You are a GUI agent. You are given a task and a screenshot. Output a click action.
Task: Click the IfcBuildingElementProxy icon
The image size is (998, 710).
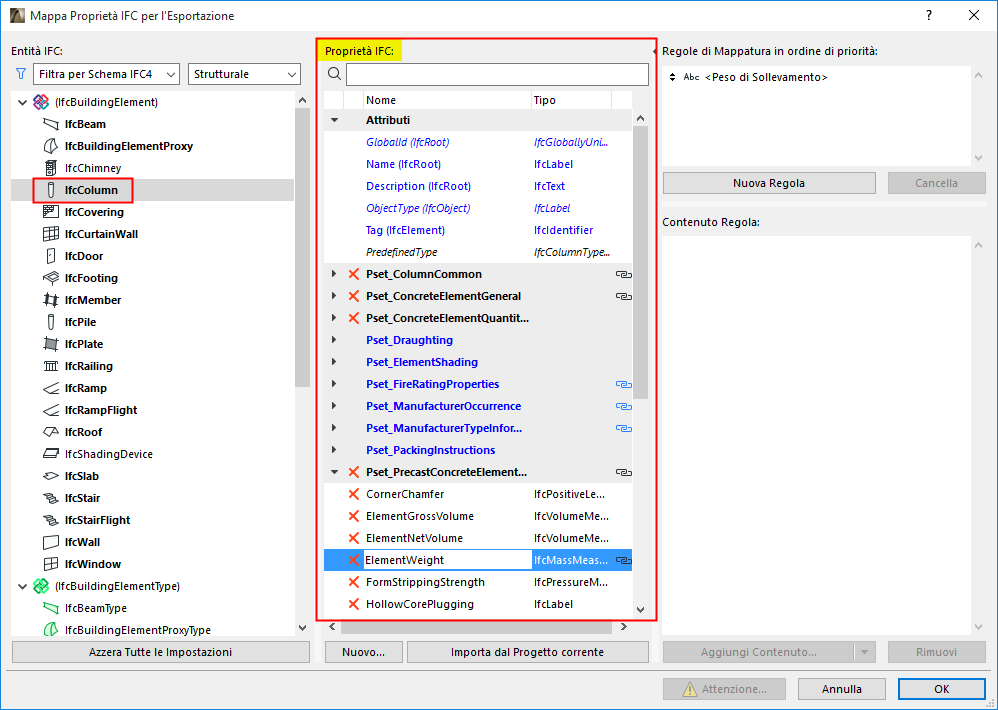click(51, 146)
